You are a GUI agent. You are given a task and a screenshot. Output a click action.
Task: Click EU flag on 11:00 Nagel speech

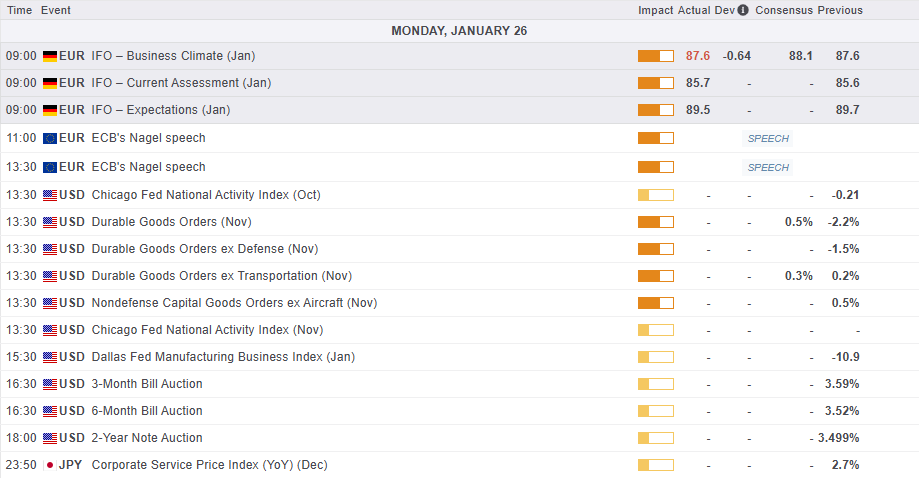point(50,138)
